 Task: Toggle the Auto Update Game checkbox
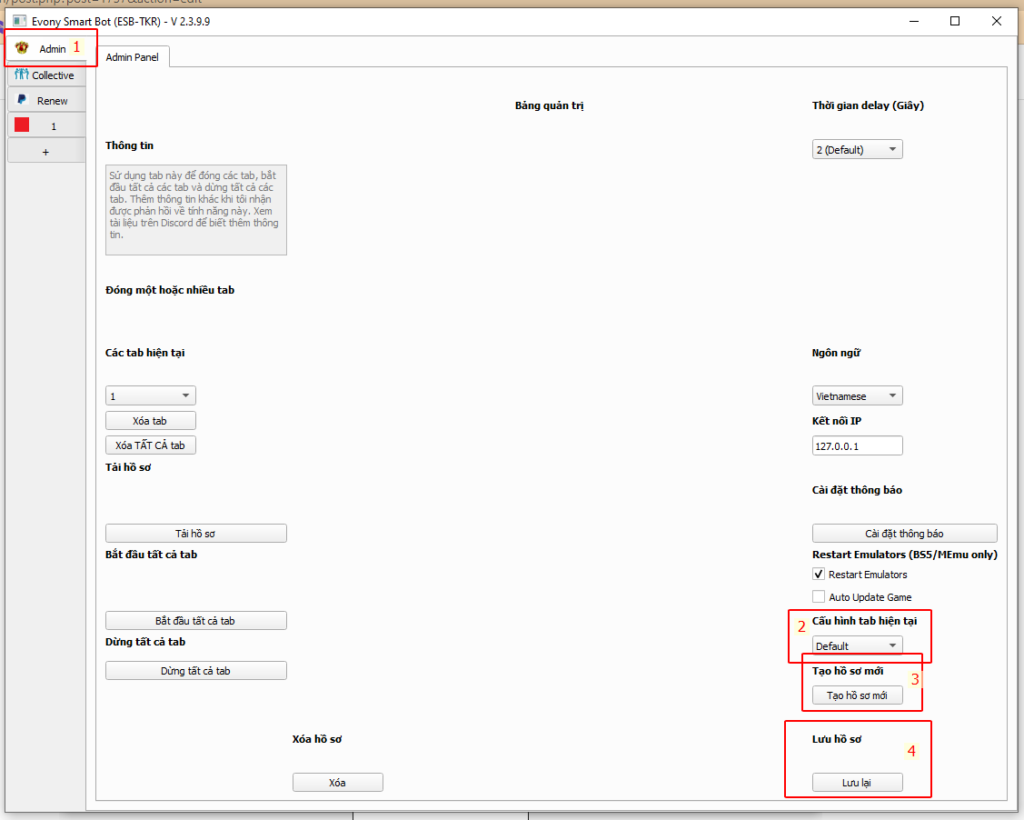click(x=820, y=597)
